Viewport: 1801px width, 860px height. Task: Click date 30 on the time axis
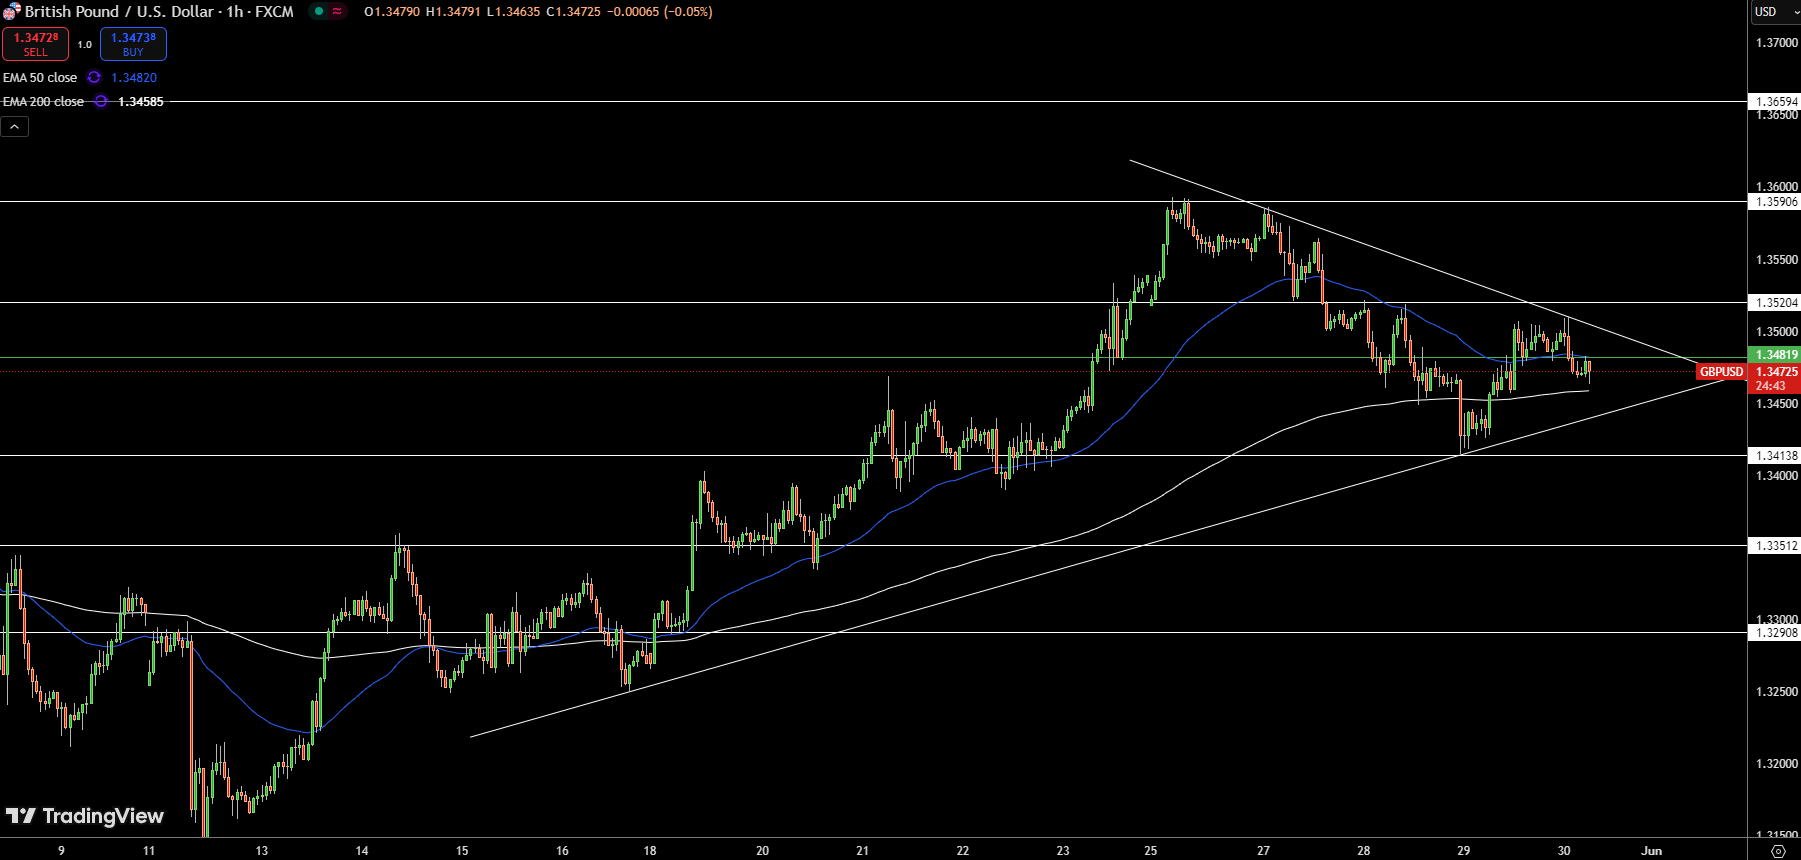coord(1564,851)
